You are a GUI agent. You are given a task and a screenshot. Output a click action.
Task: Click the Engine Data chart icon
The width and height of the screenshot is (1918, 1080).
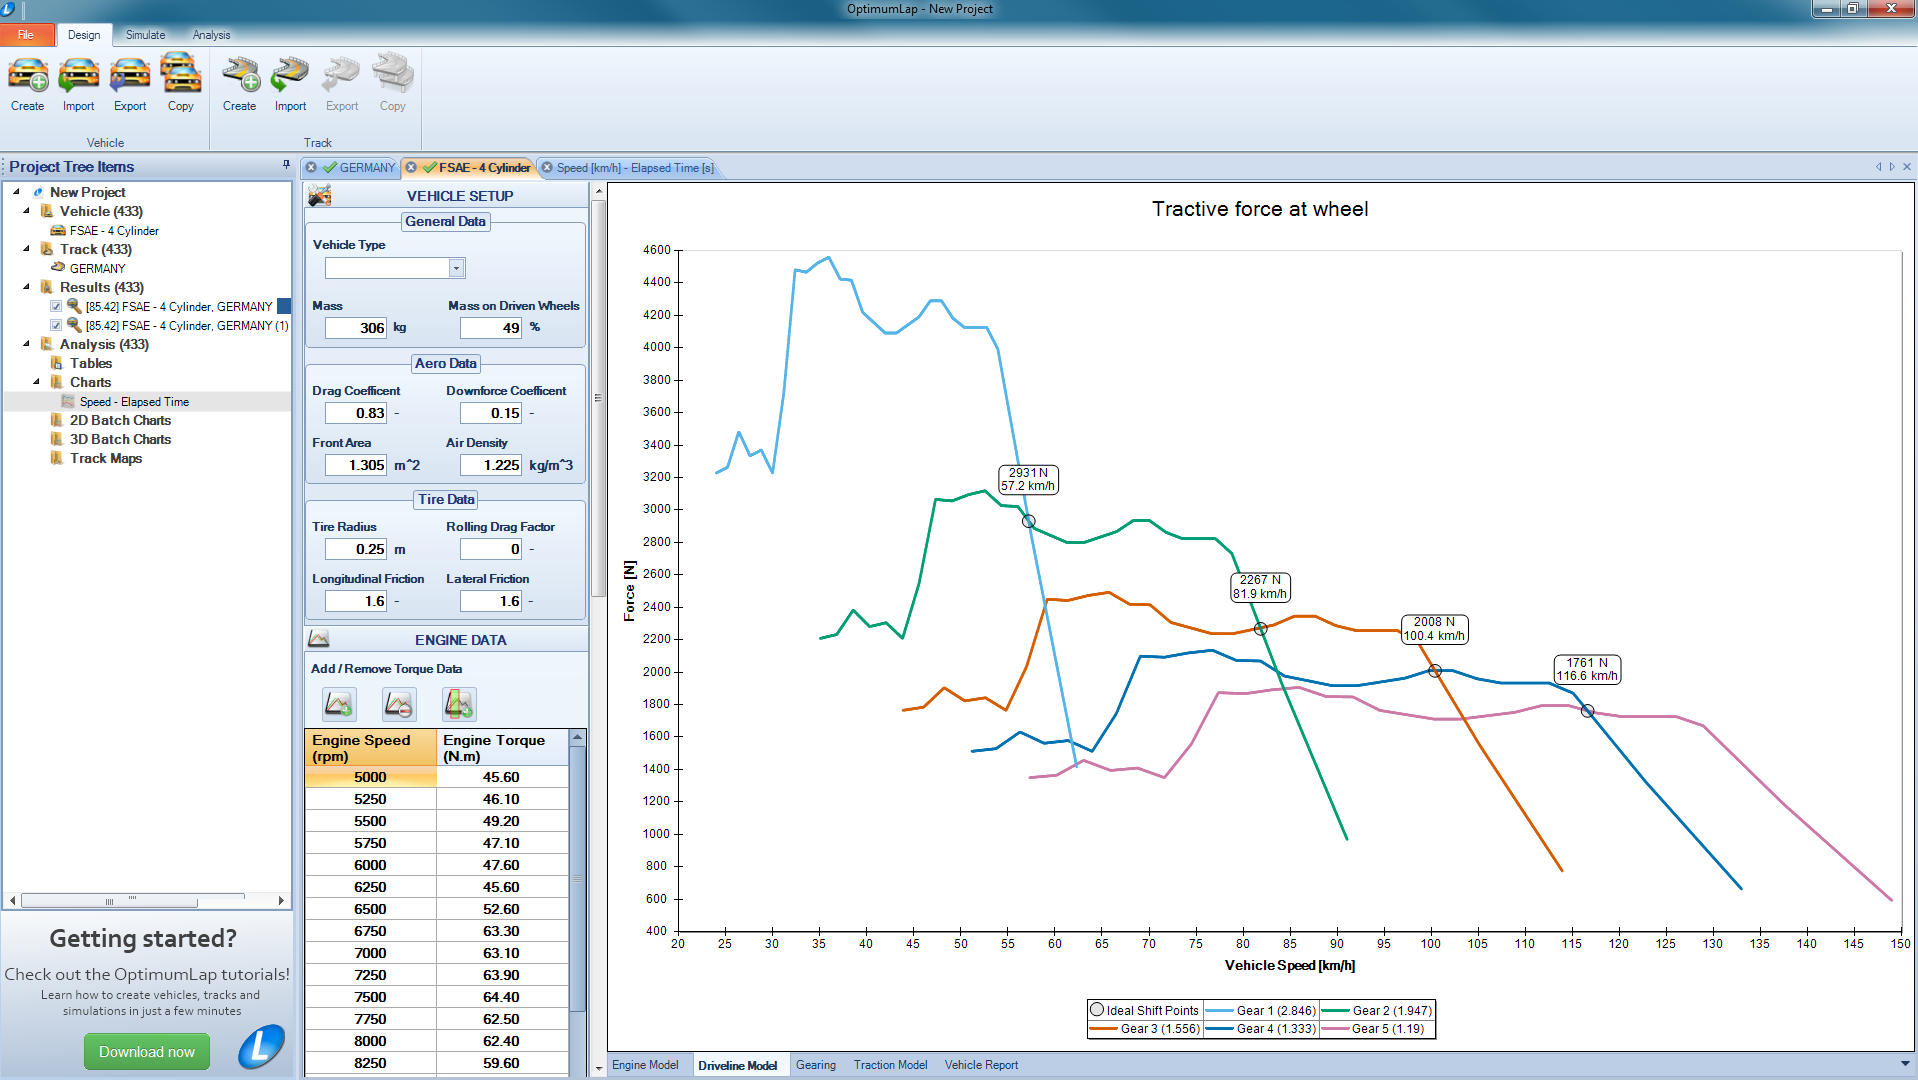[x=319, y=639]
